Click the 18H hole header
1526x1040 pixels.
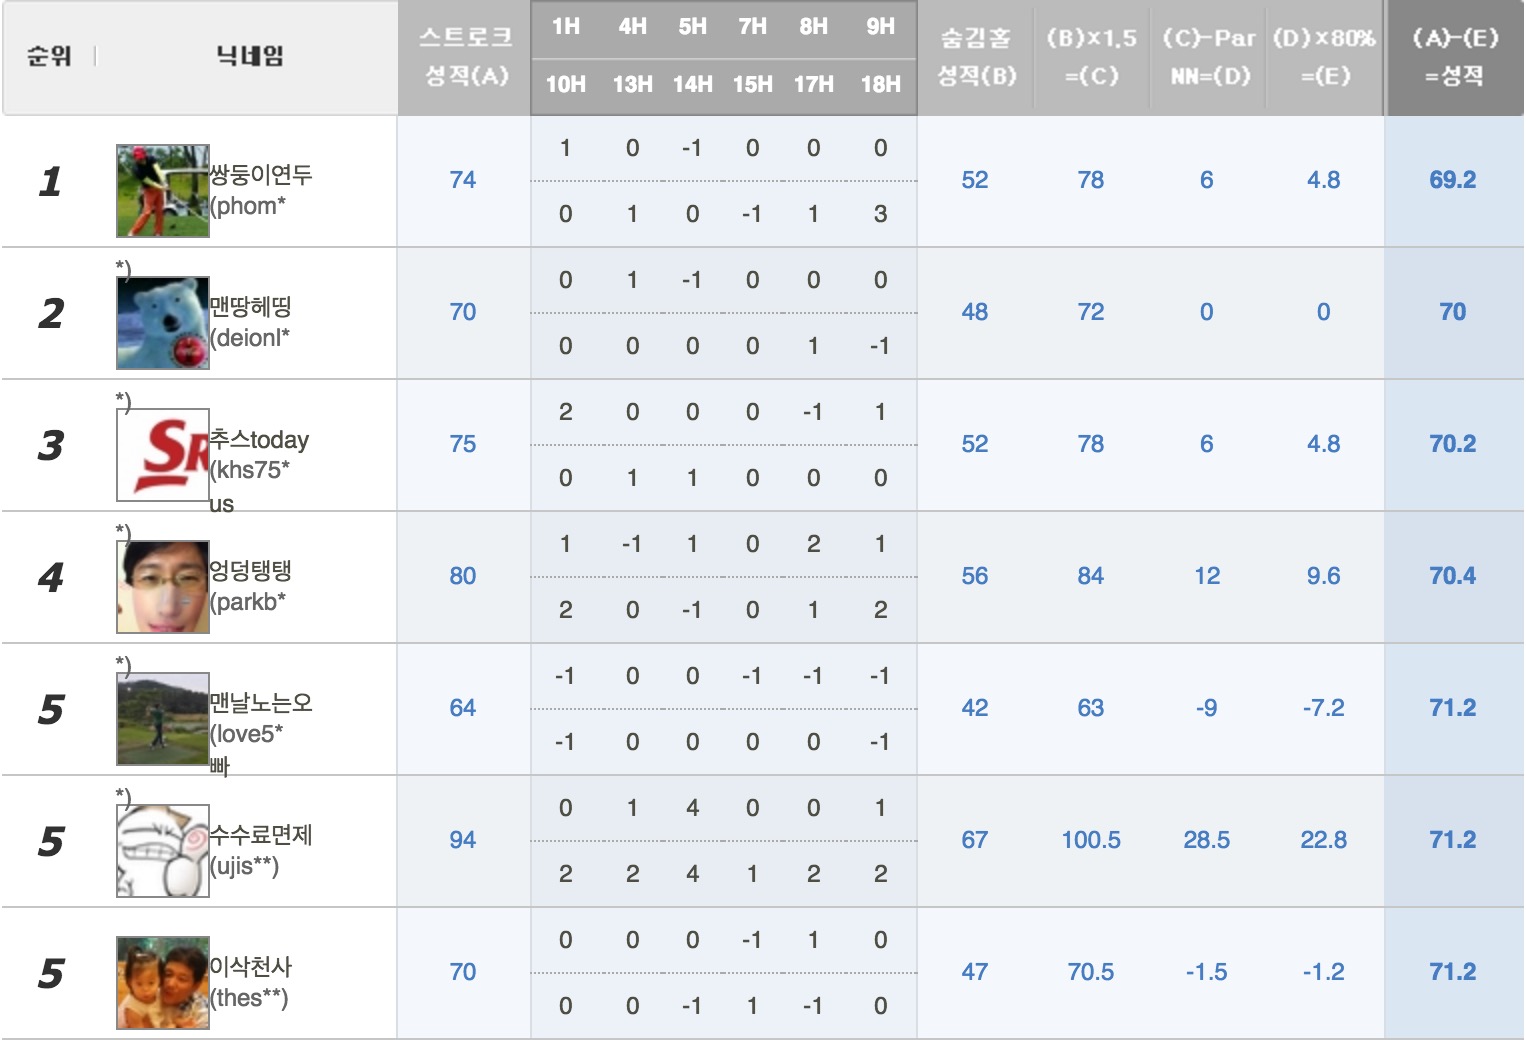[880, 85]
